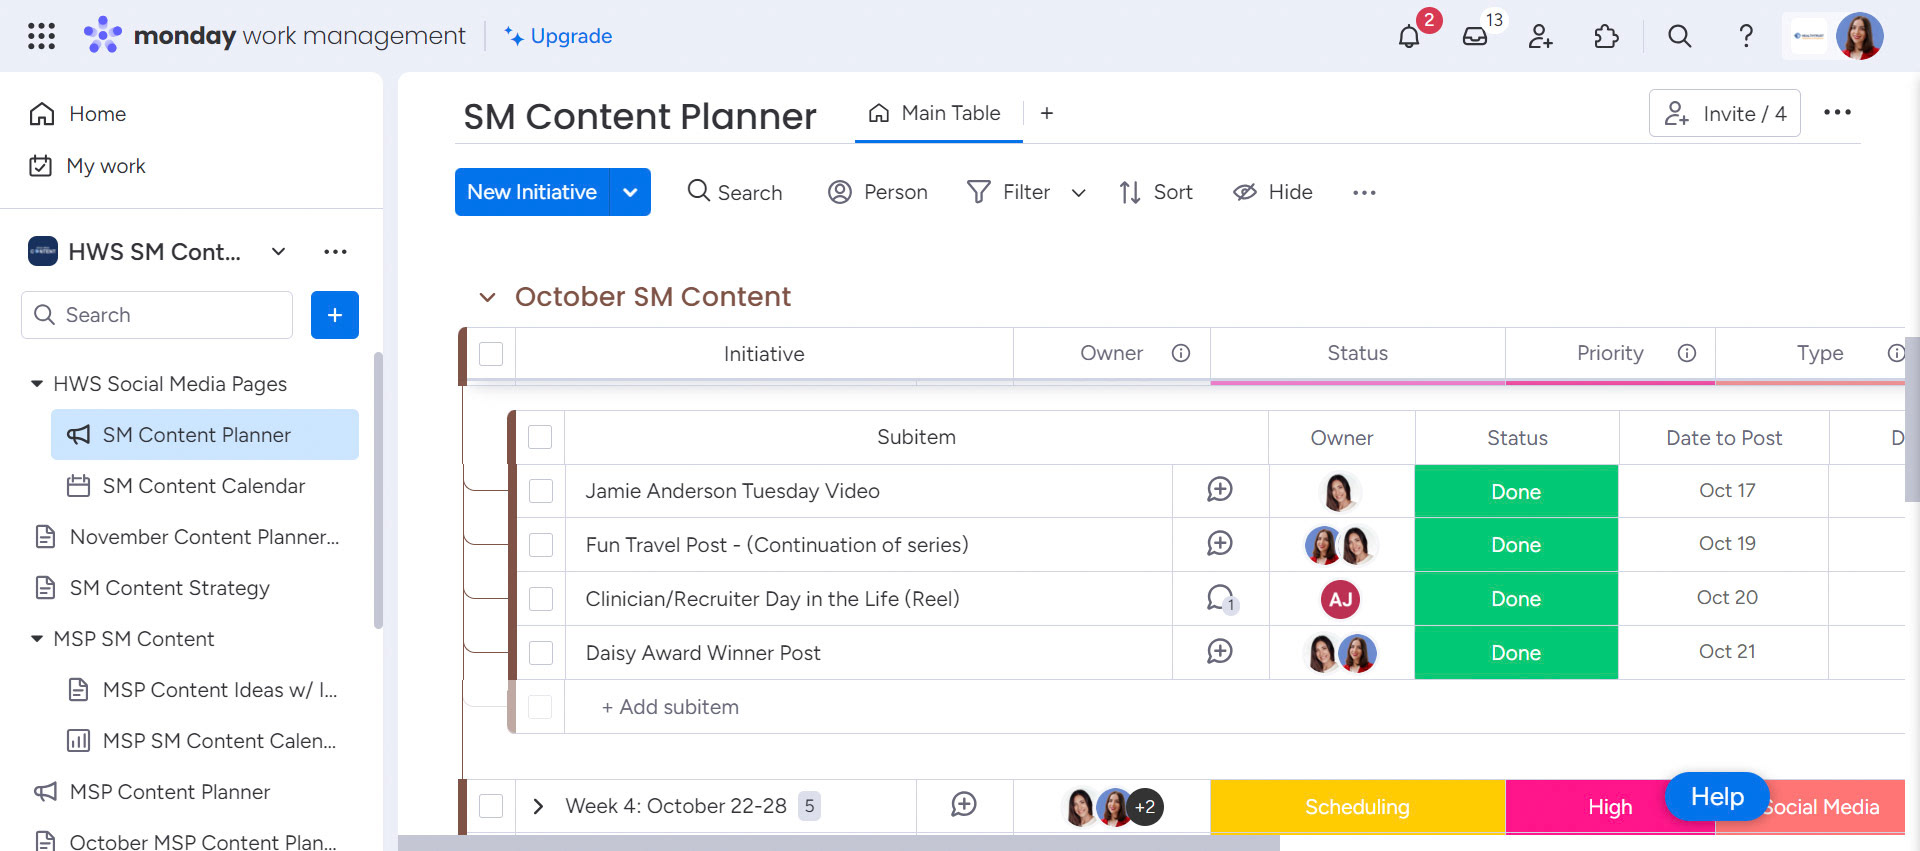
Task: Click the SM Content Planner board title
Action: click(x=640, y=116)
